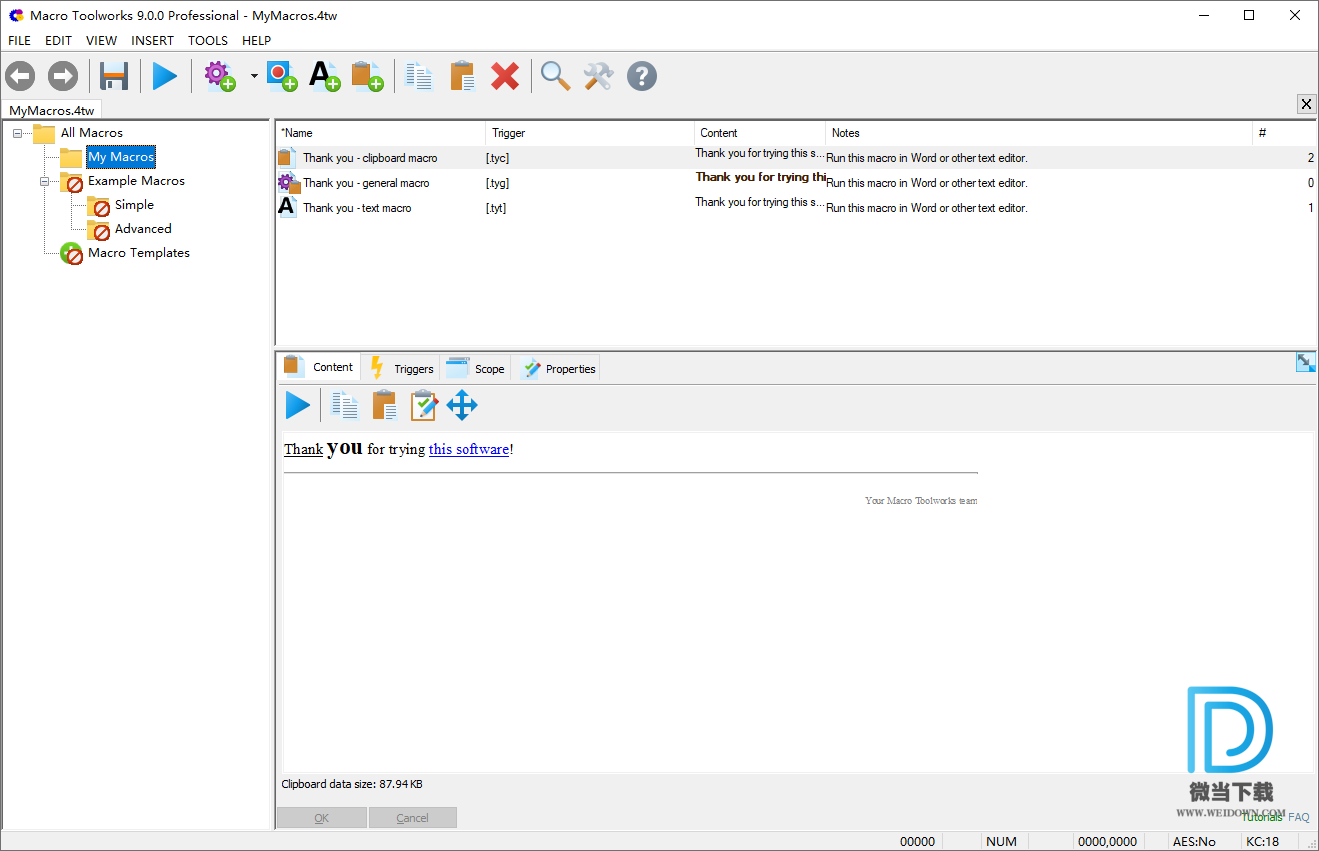
Task: Collapse the Example Macros tree node
Action: coord(45,181)
